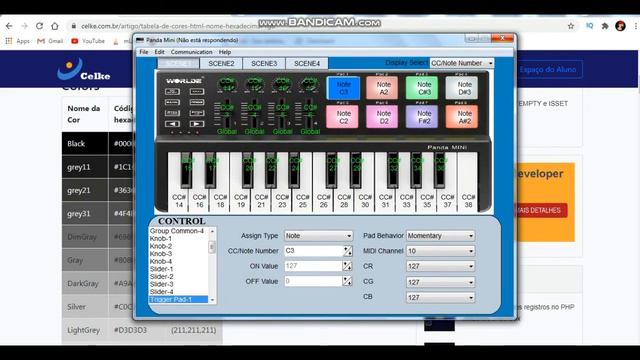640x360 pixels.
Task: Click the stepper icon beside OFF Value field
Action: tap(347, 281)
